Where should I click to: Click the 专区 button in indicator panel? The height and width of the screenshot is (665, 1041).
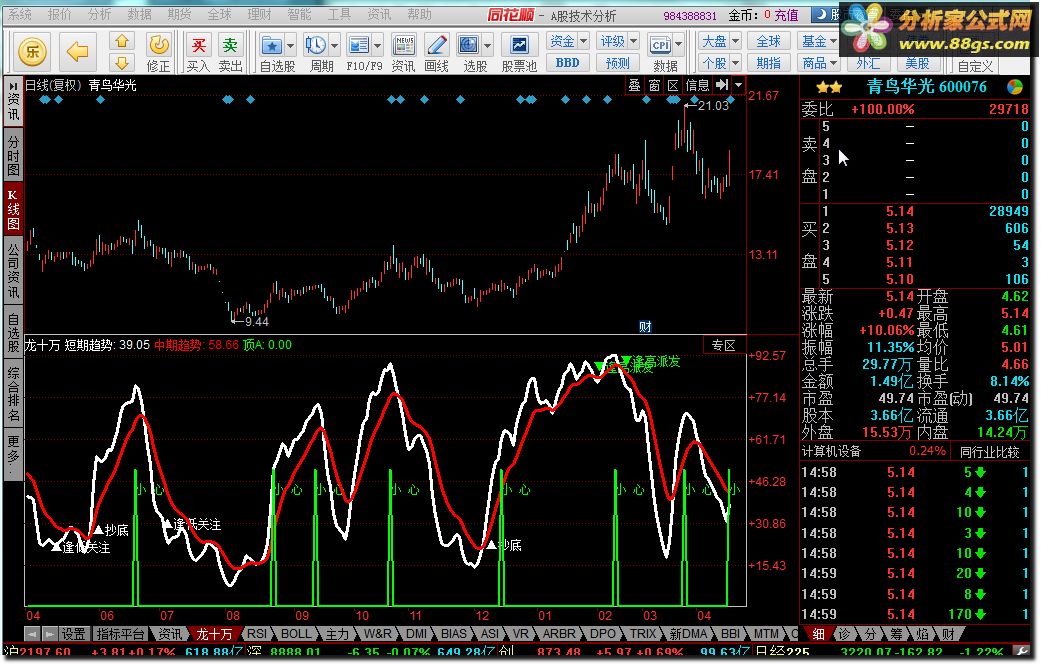pos(724,345)
